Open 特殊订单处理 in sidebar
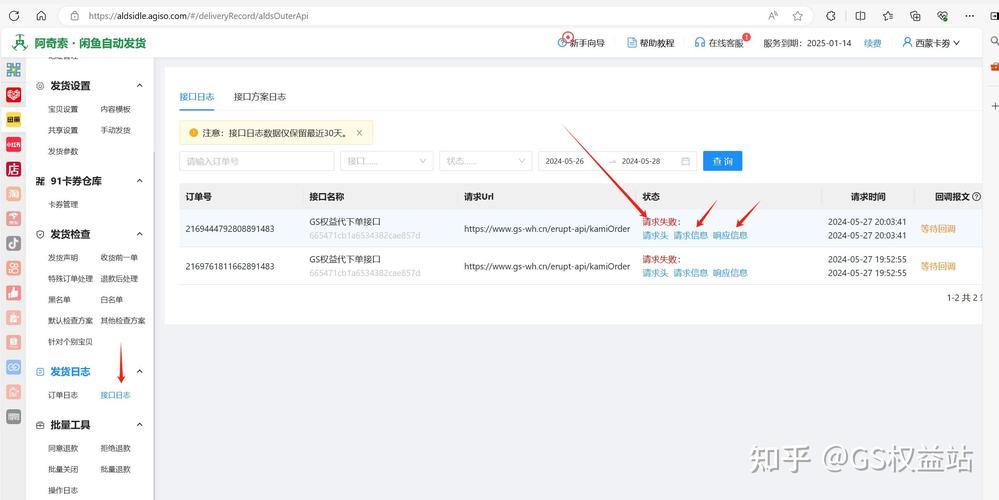 click(71, 278)
